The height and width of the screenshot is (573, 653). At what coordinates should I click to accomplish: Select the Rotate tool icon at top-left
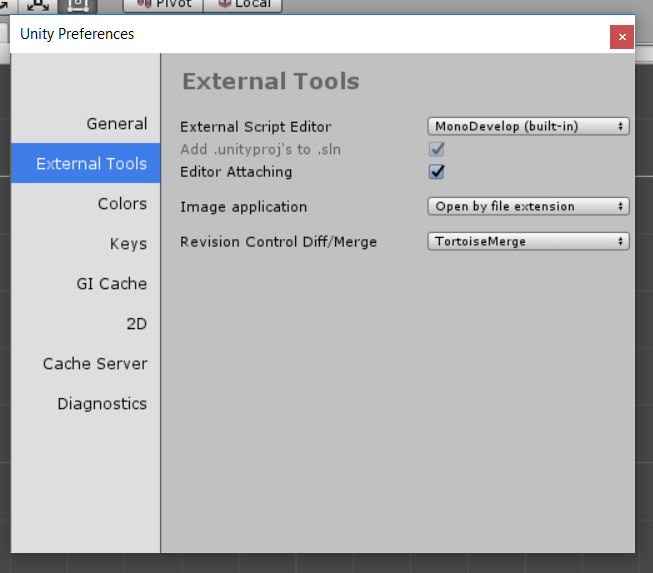pyautogui.click(x=7, y=5)
